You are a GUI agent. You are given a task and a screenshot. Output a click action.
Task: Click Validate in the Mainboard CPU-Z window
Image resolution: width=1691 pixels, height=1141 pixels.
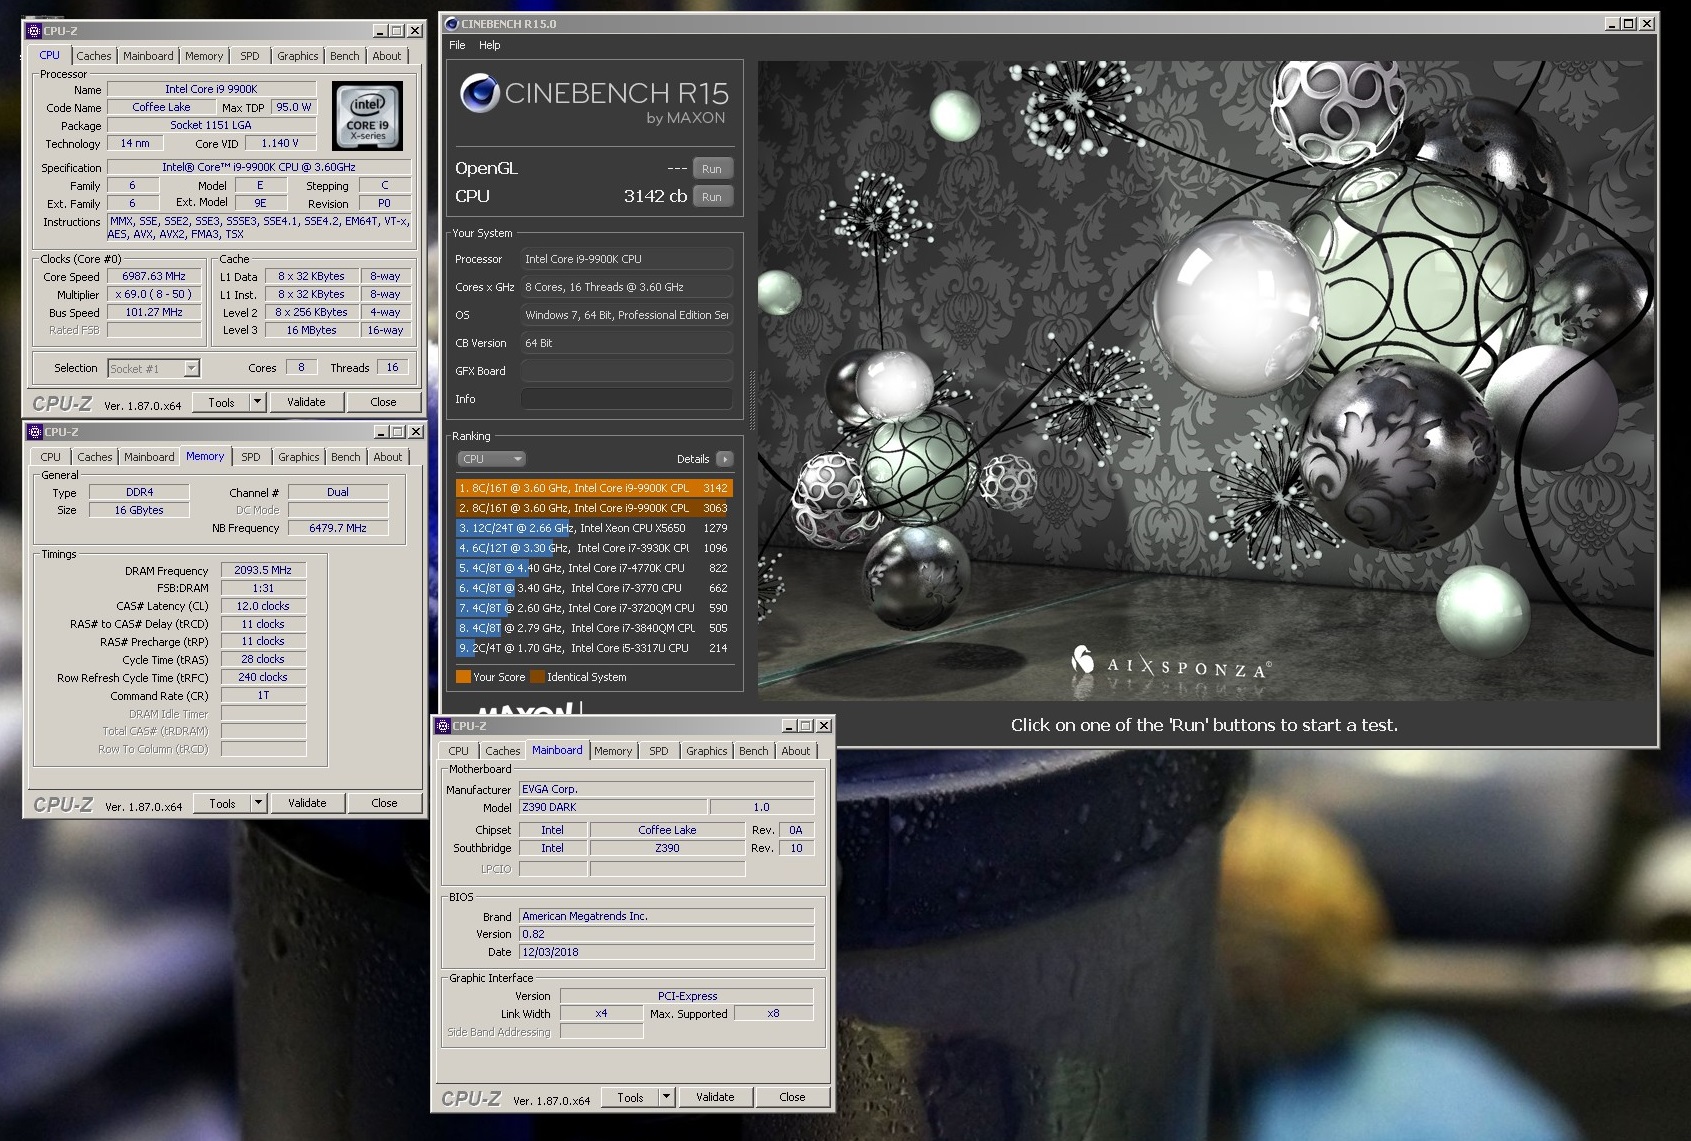pos(715,1097)
